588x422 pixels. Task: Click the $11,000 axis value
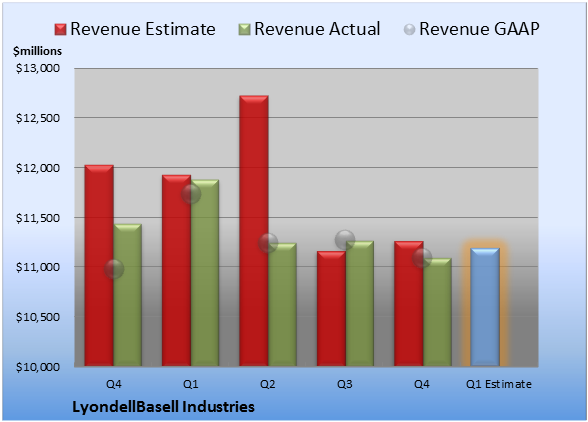click(x=38, y=267)
